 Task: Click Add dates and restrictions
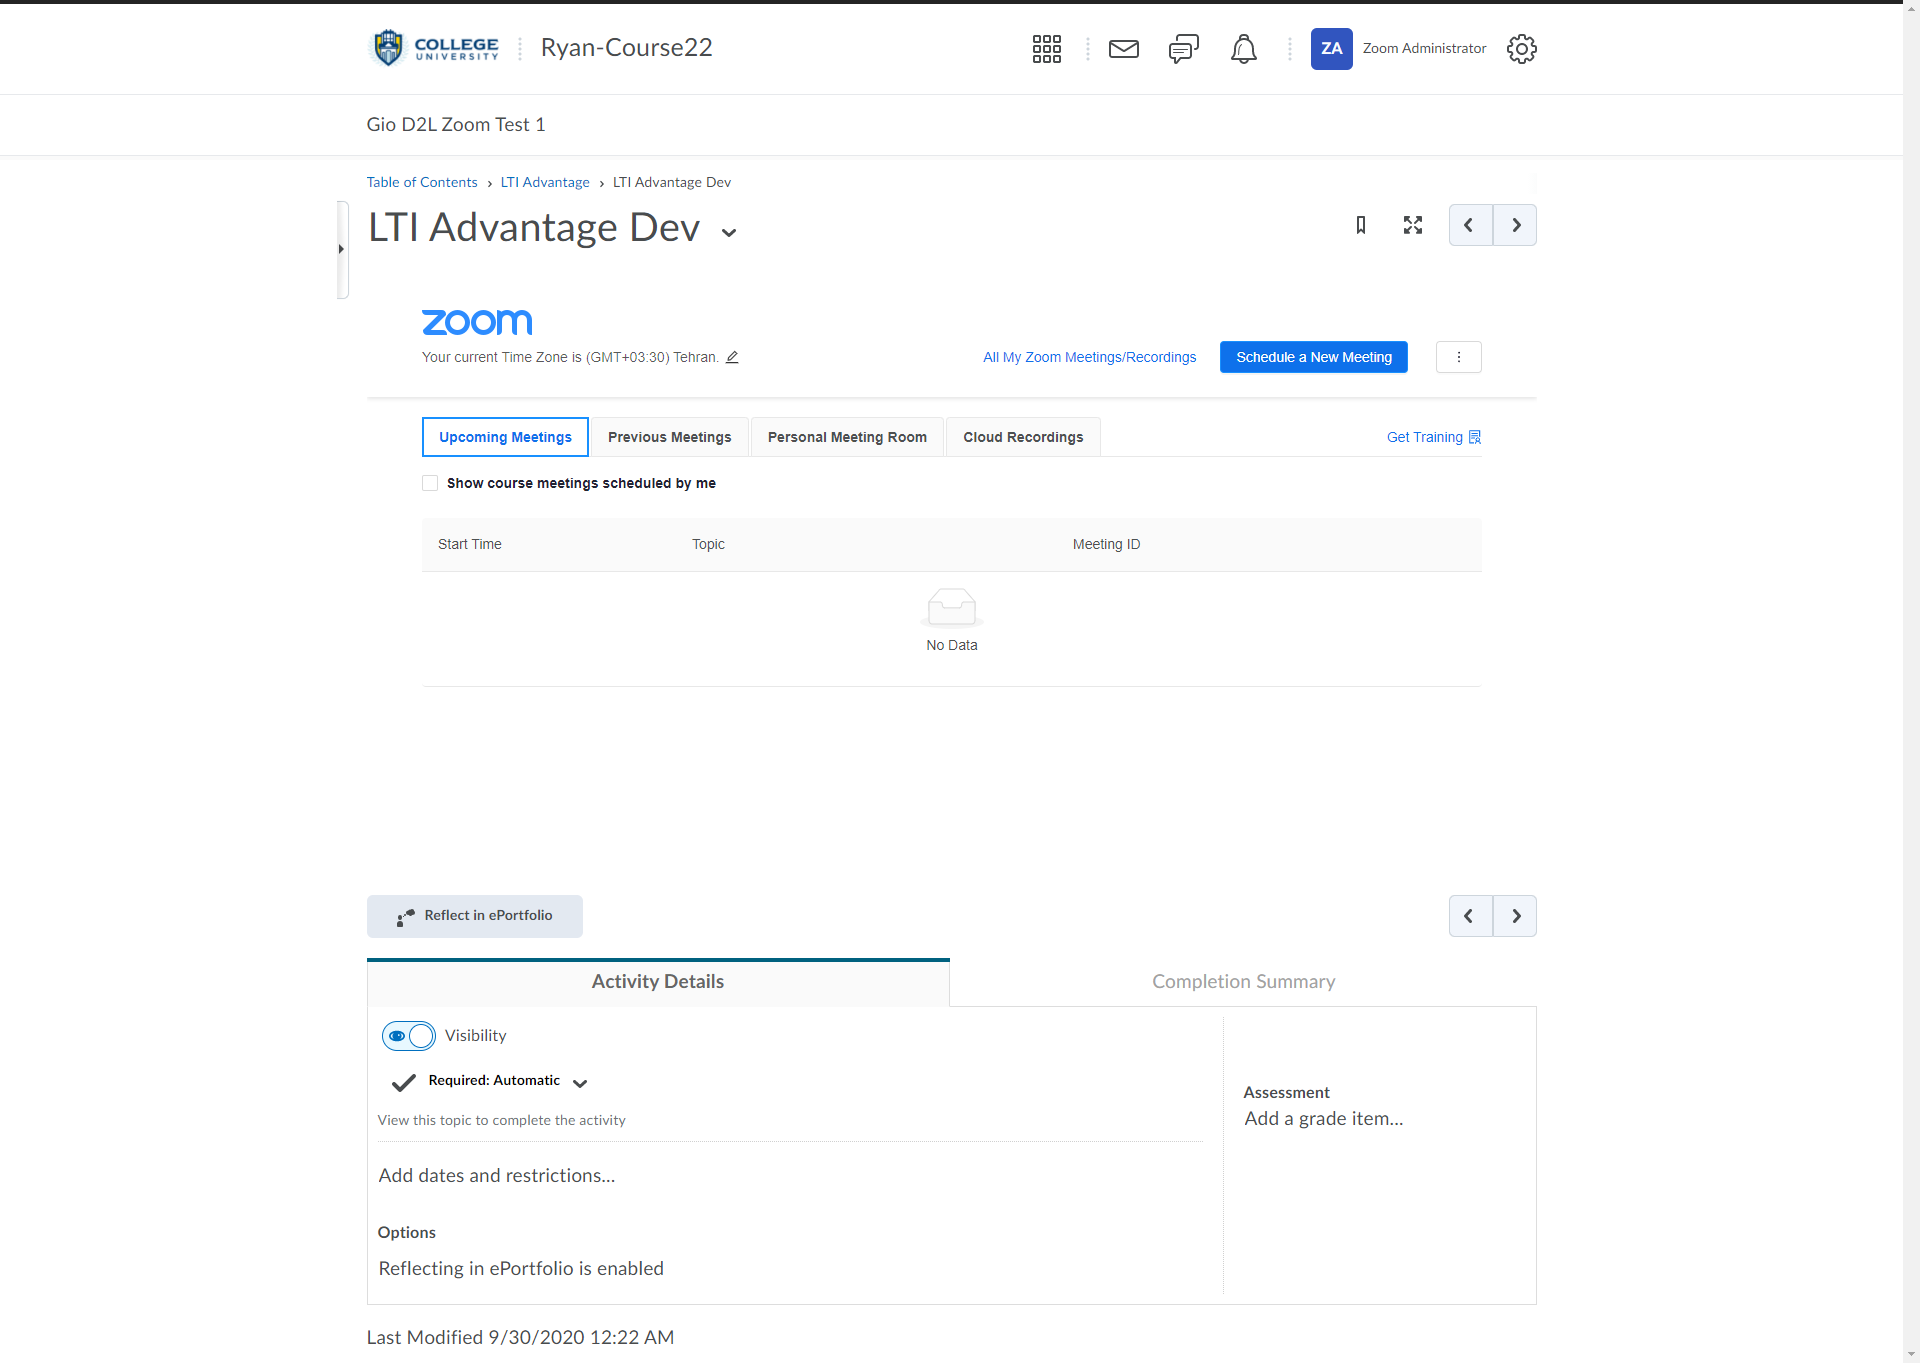(497, 1176)
